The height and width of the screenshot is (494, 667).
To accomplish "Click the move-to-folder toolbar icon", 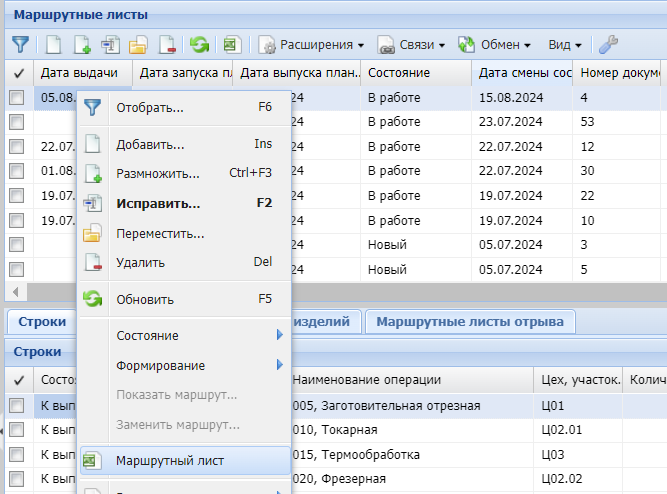I will 138,45.
